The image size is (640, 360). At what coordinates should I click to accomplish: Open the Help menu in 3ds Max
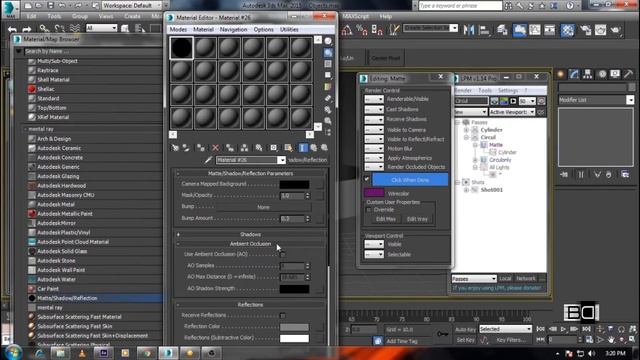[x=385, y=16]
